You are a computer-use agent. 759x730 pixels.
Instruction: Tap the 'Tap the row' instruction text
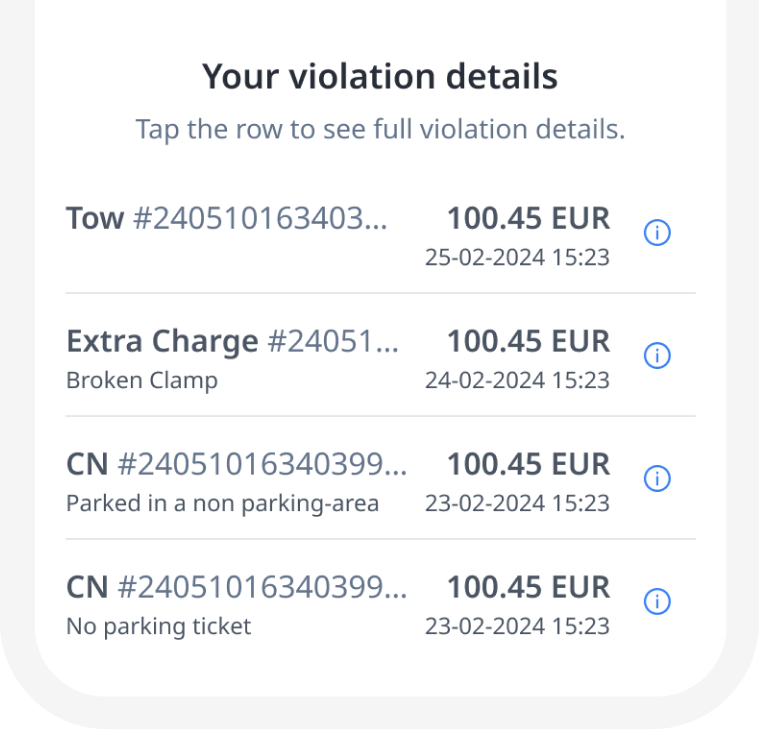(380, 130)
